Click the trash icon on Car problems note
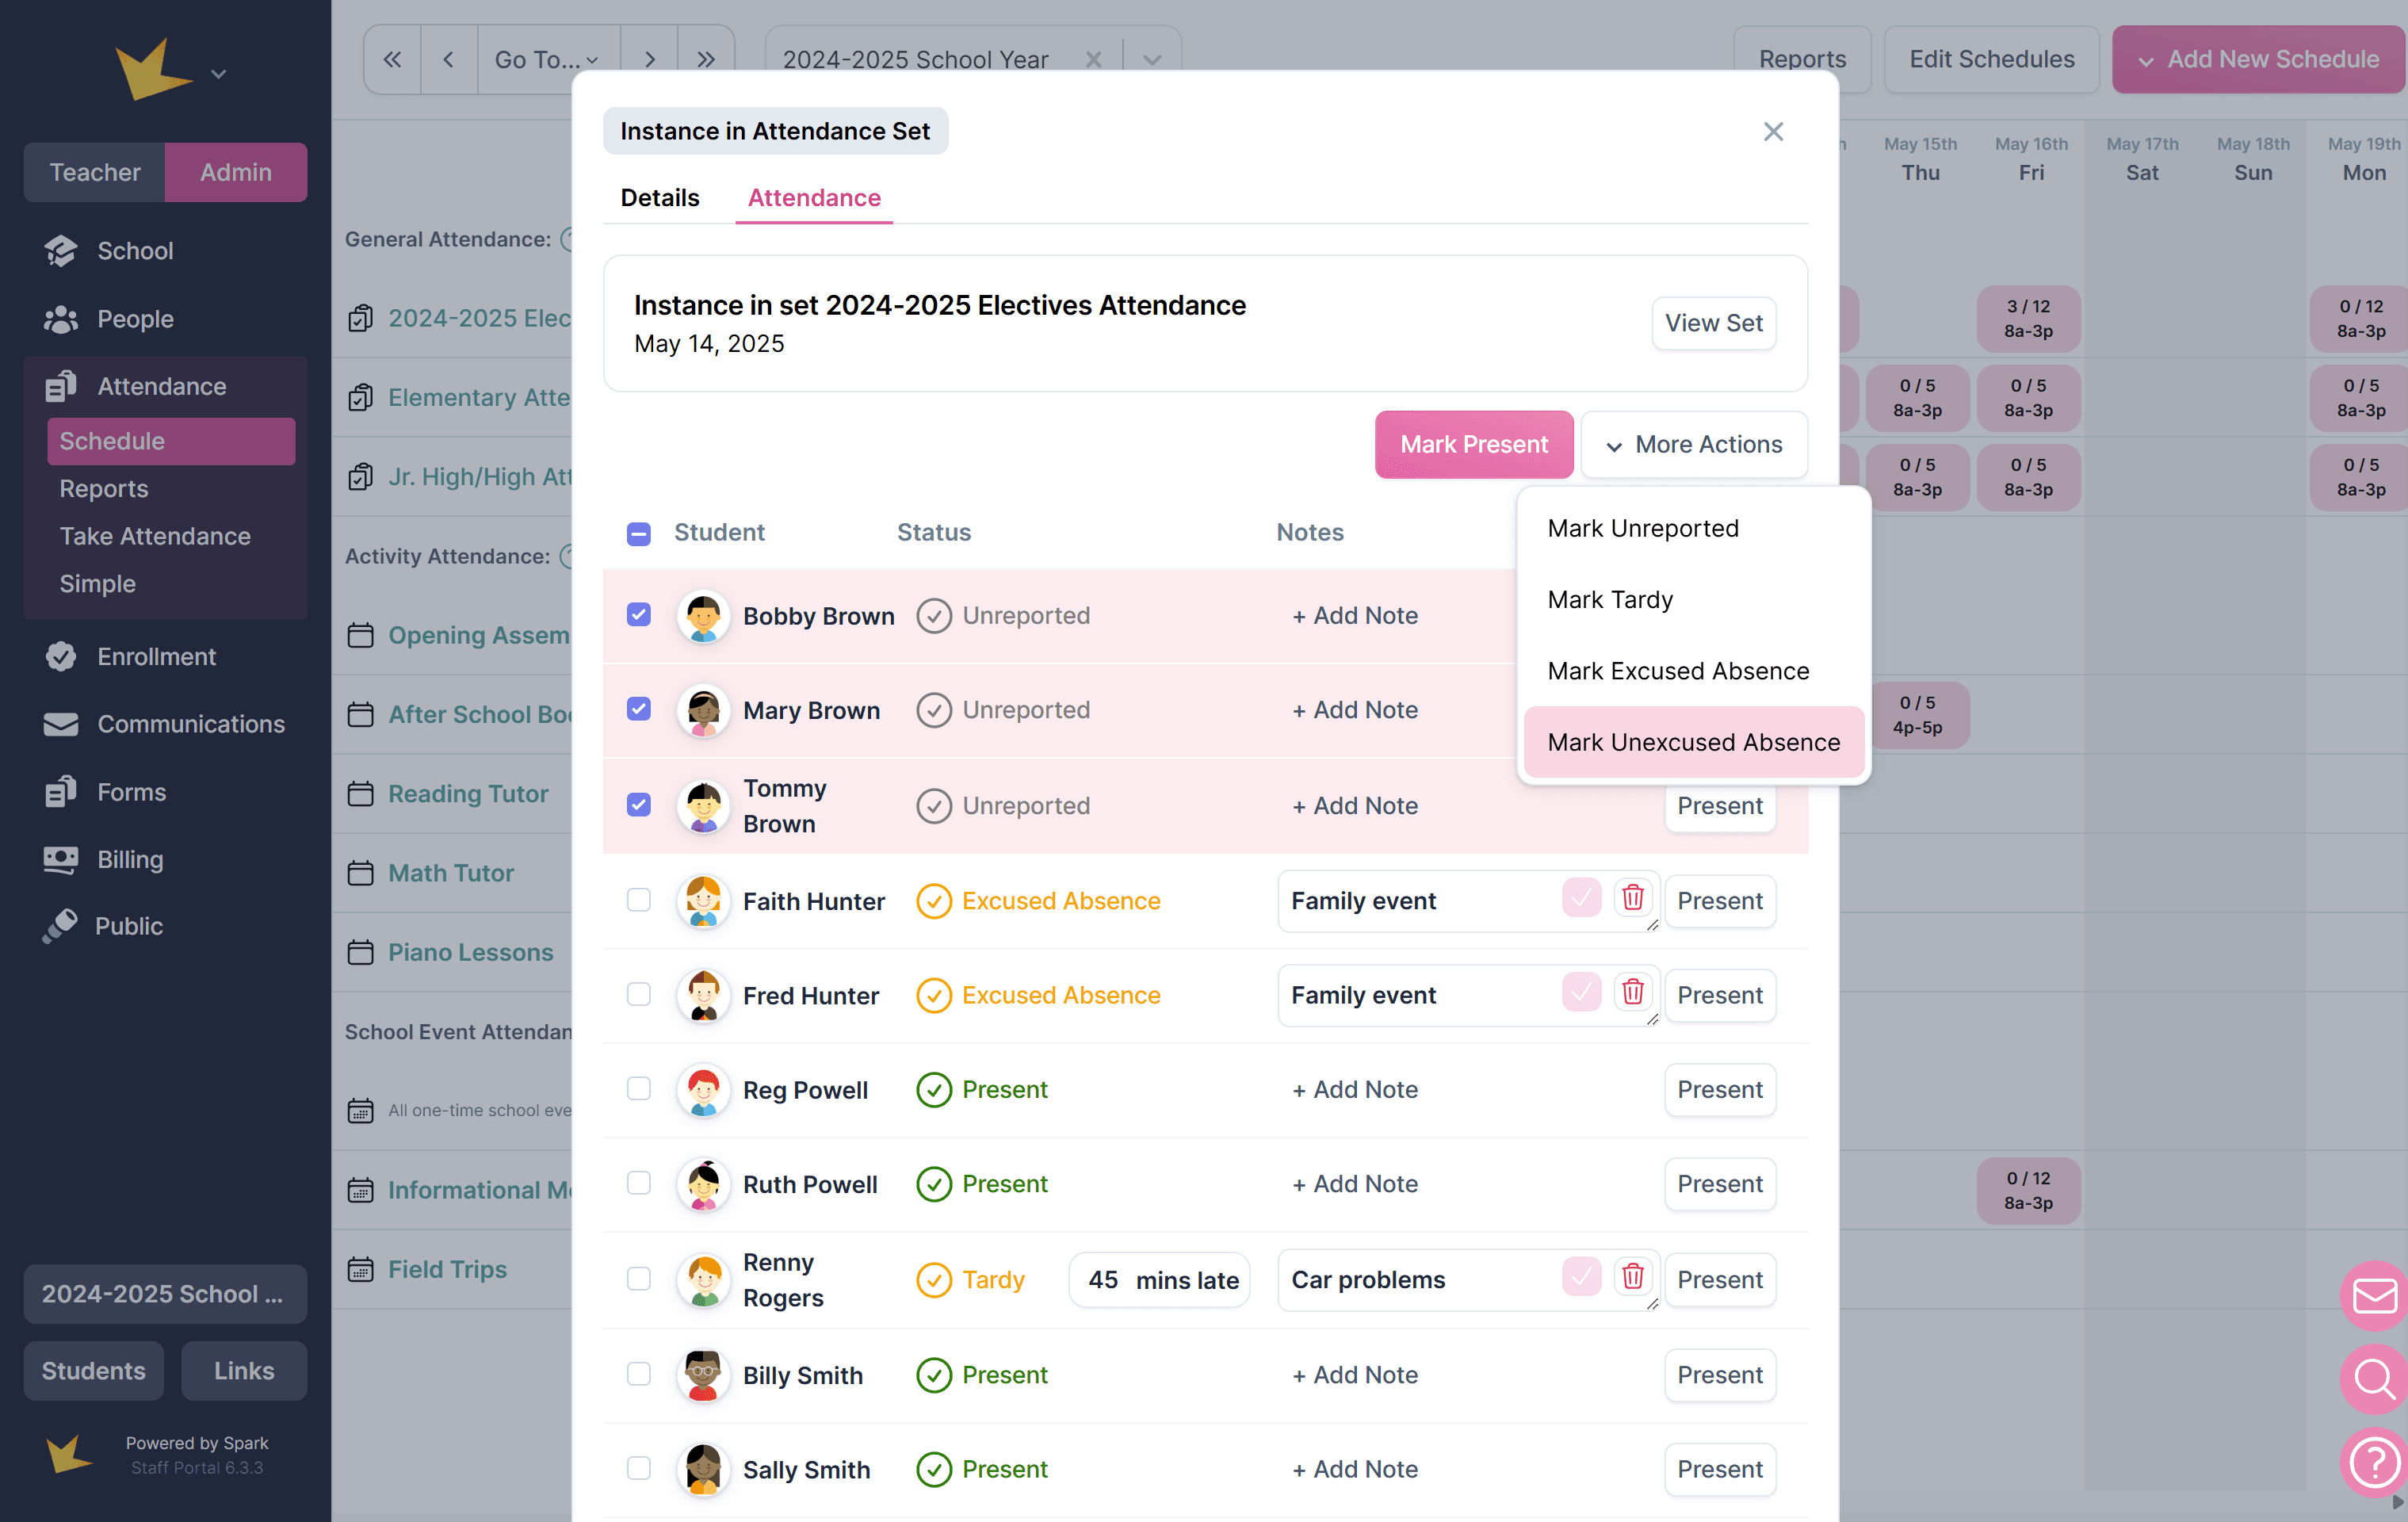 (x=1632, y=1277)
